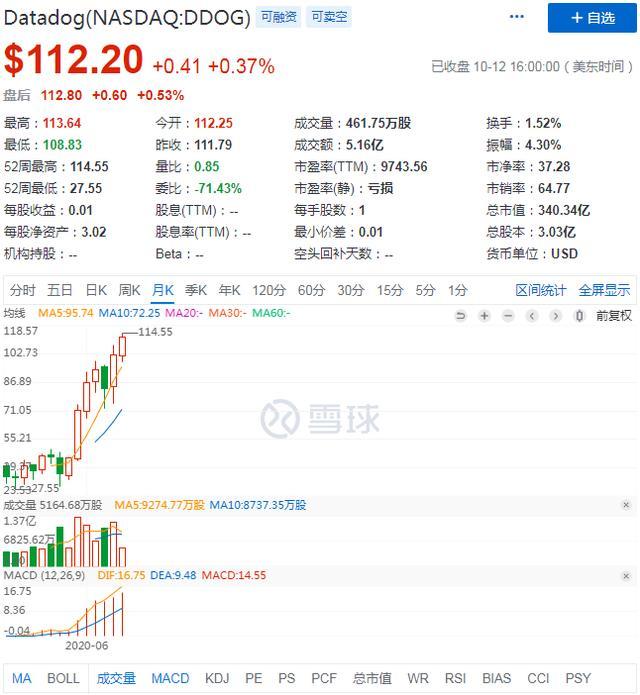The height and width of the screenshot is (695, 640).
Task: Close the MACD indicator panel
Action: [x=626, y=576]
